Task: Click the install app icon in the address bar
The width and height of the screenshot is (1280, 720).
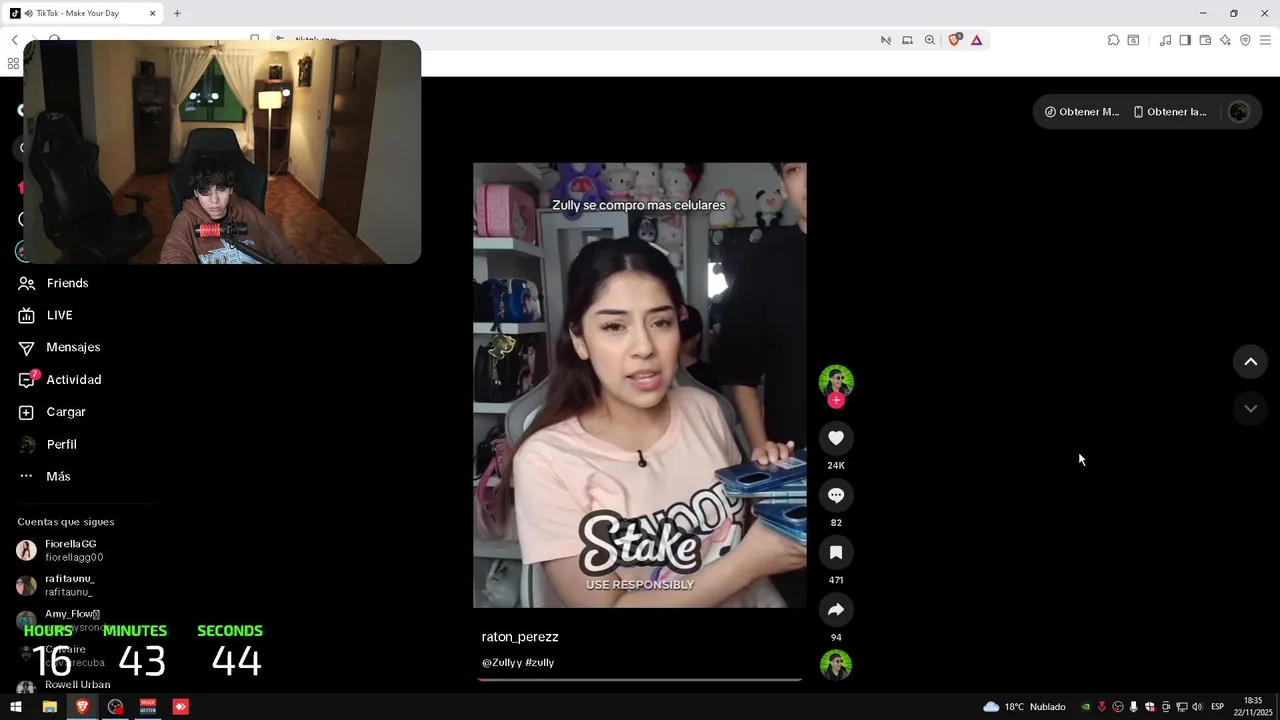Action: tap(907, 40)
